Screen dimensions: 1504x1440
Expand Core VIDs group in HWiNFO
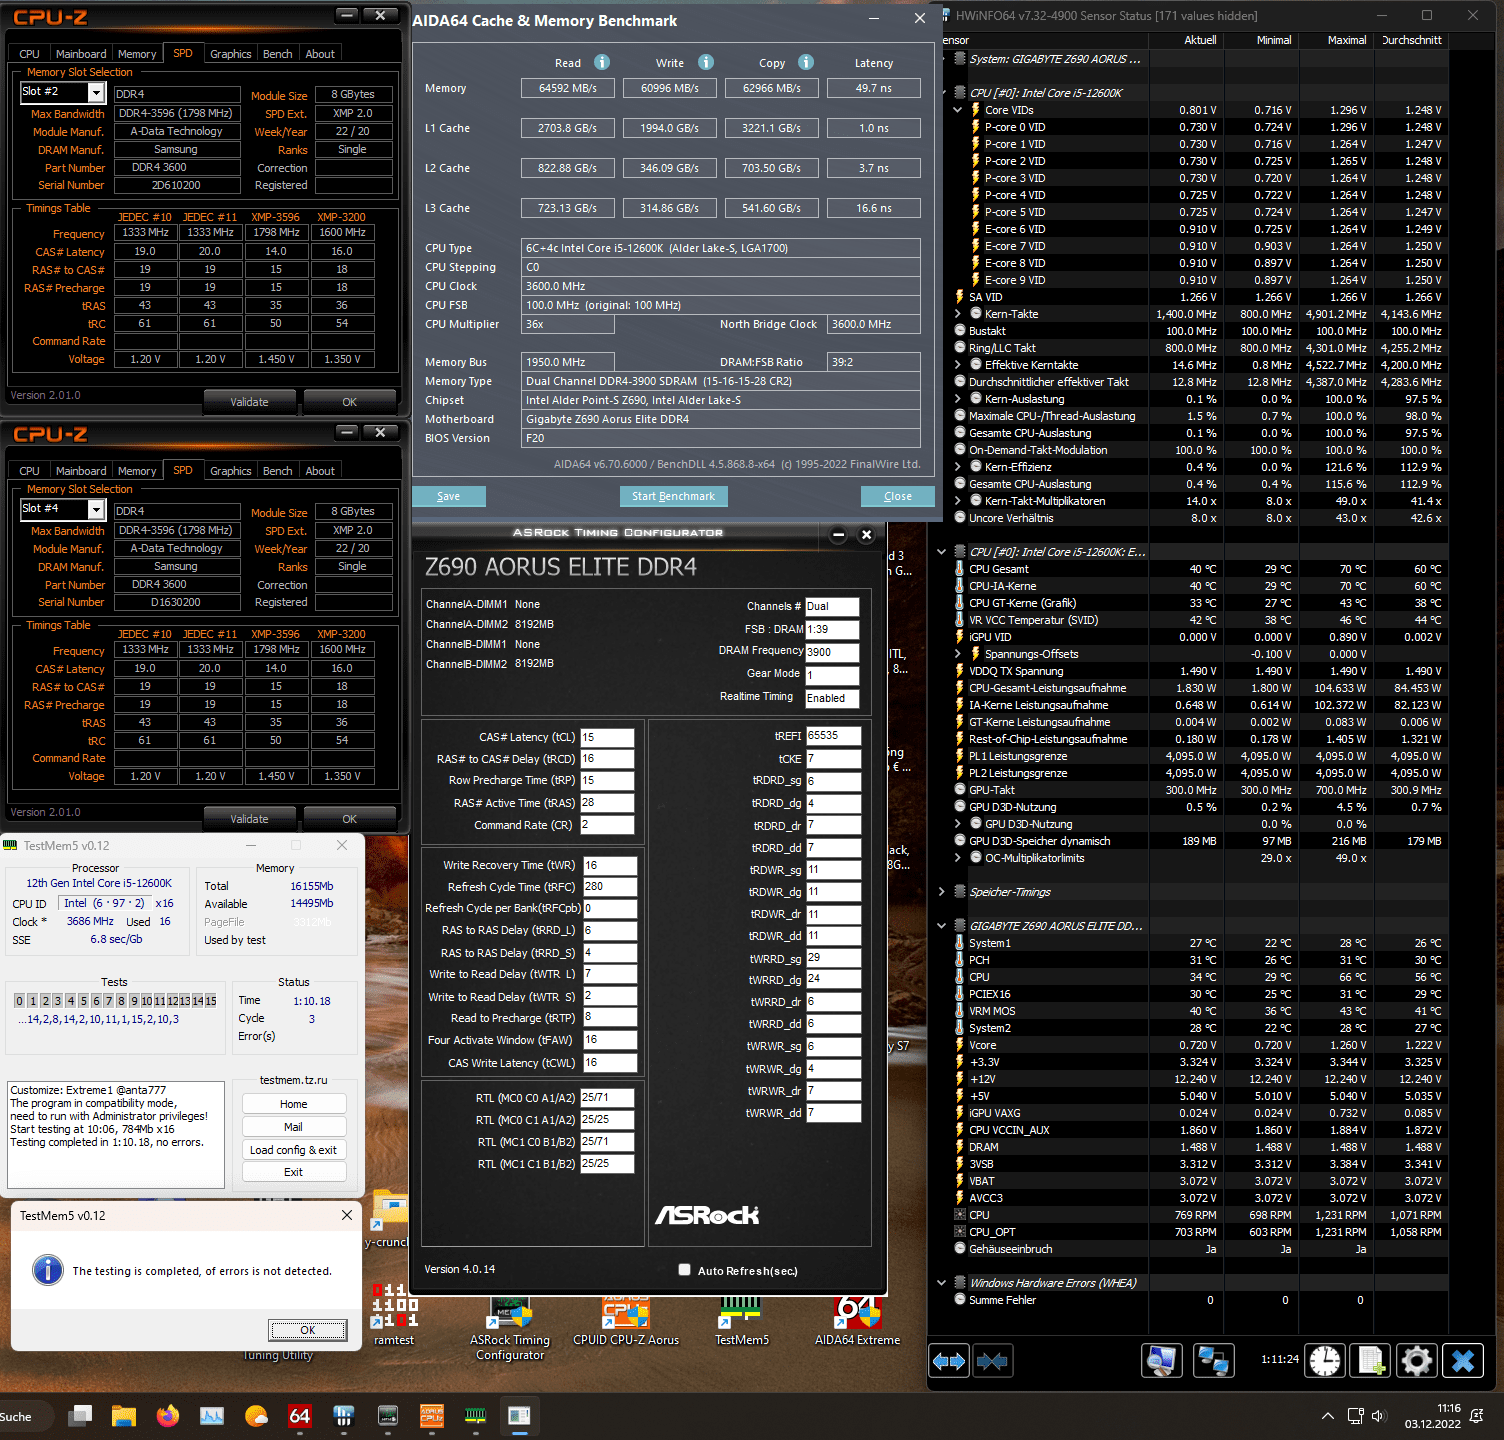tap(957, 110)
